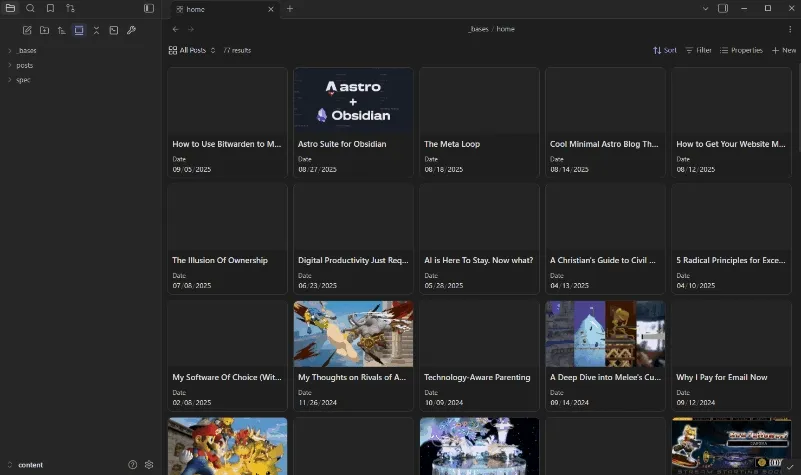The width and height of the screenshot is (801, 475).
Task: Create a new folder in the file explorer
Action: [44, 30]
